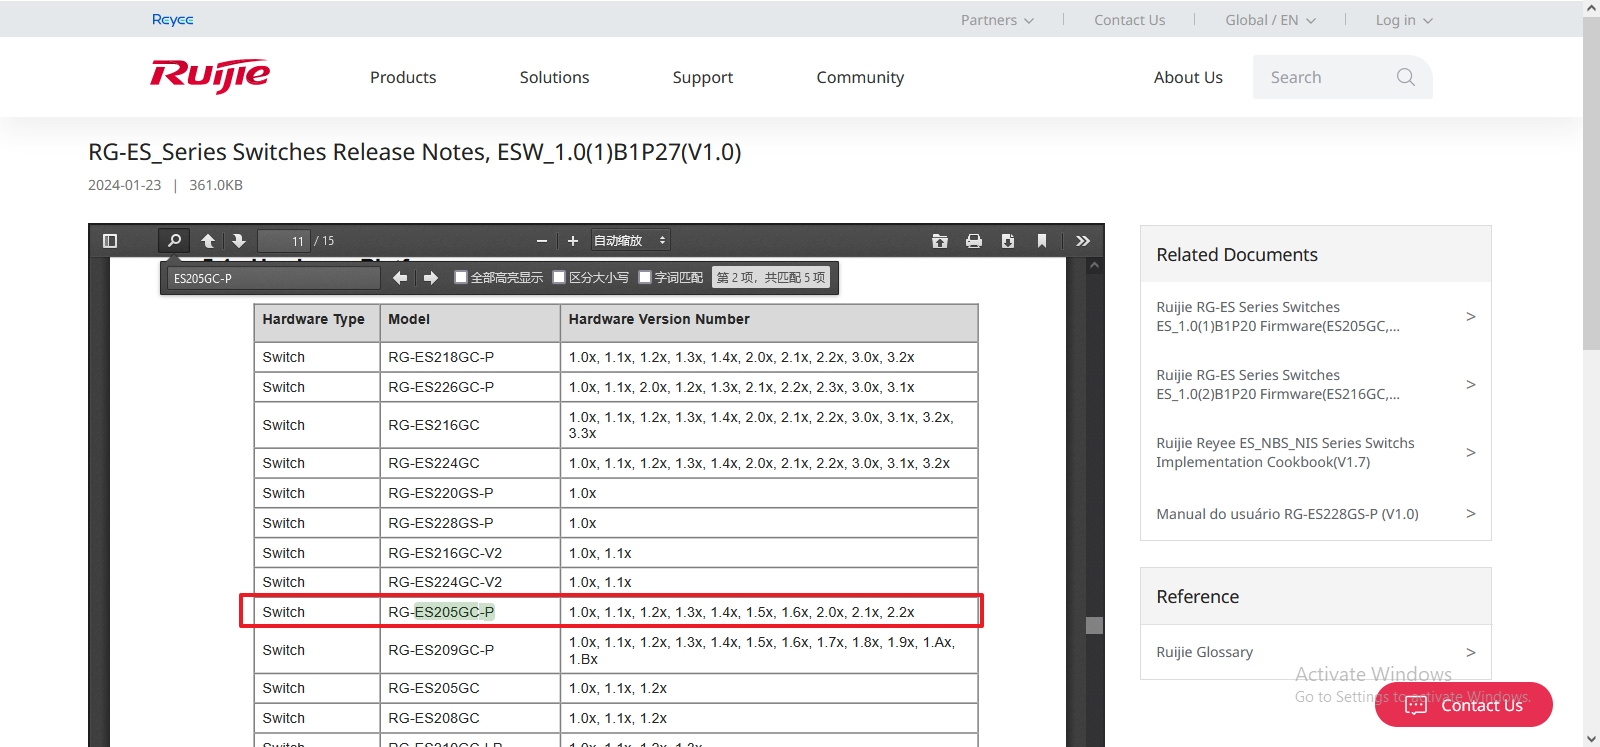Open the Support menu
This screenshot has height=747, width=1600.
click(x=702, y=77)
